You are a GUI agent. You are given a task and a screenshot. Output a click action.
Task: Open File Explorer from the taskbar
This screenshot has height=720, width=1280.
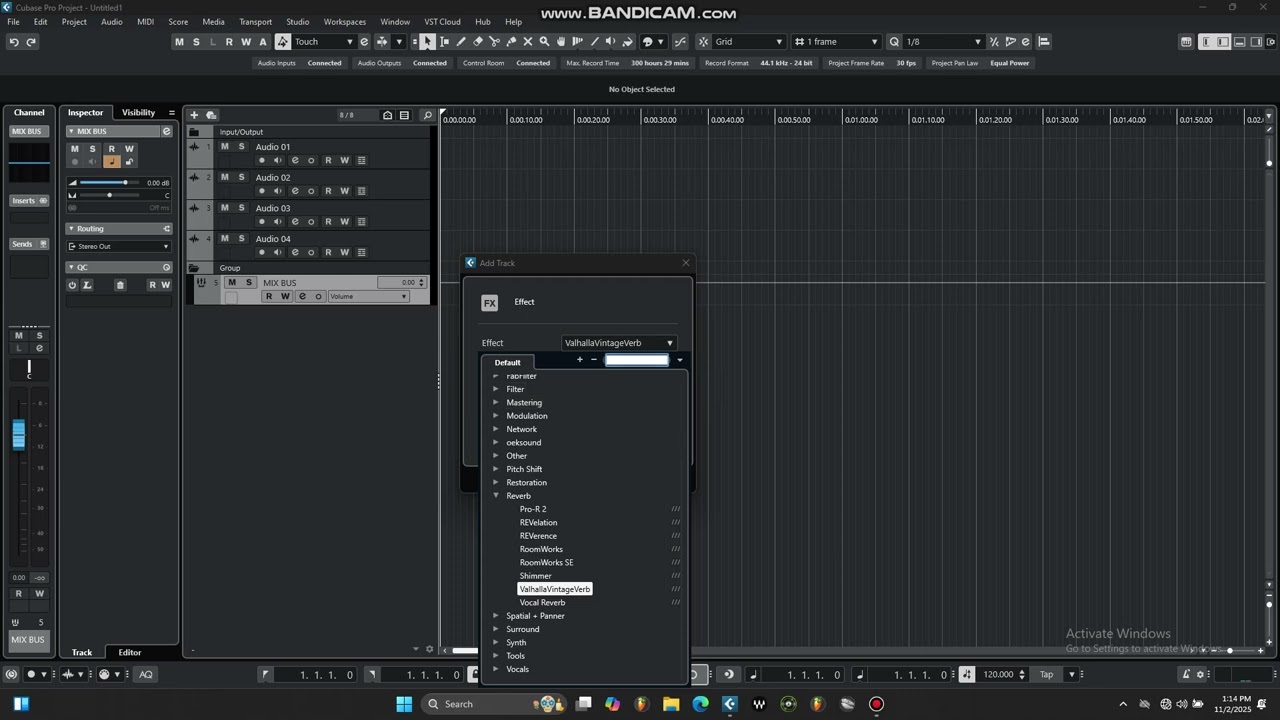pos(670,704)
